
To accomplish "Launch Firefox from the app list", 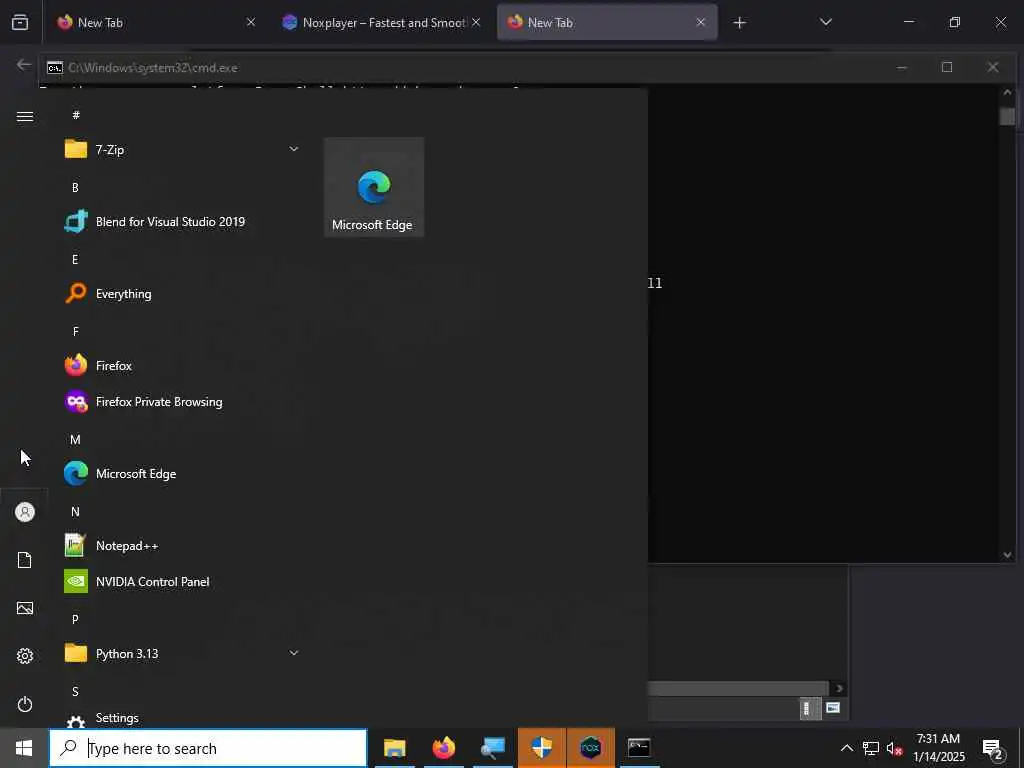I will 182,366.
